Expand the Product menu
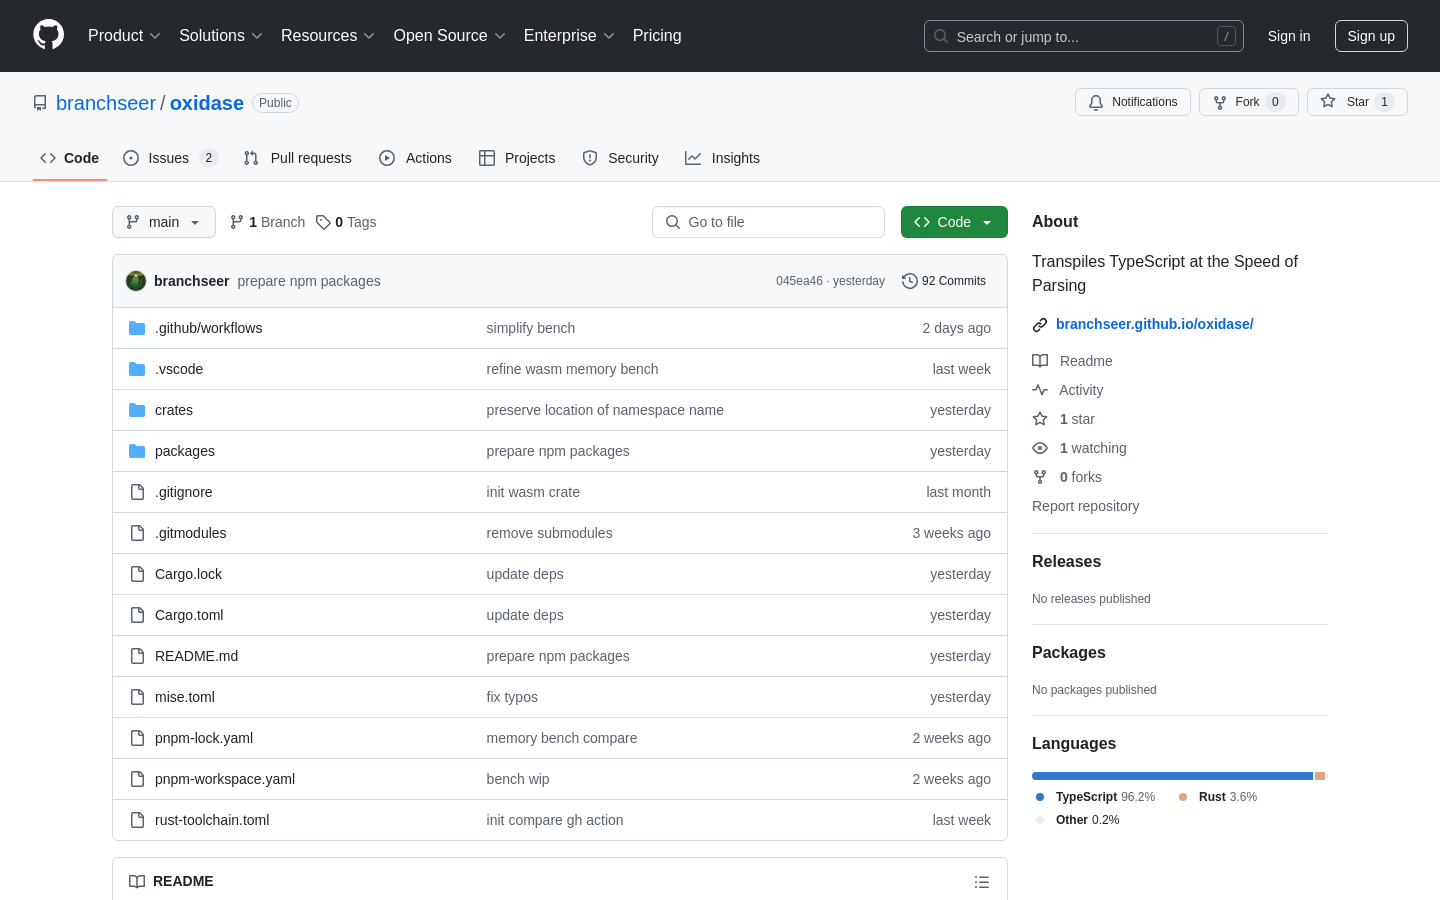 click(x=124, y=35)
